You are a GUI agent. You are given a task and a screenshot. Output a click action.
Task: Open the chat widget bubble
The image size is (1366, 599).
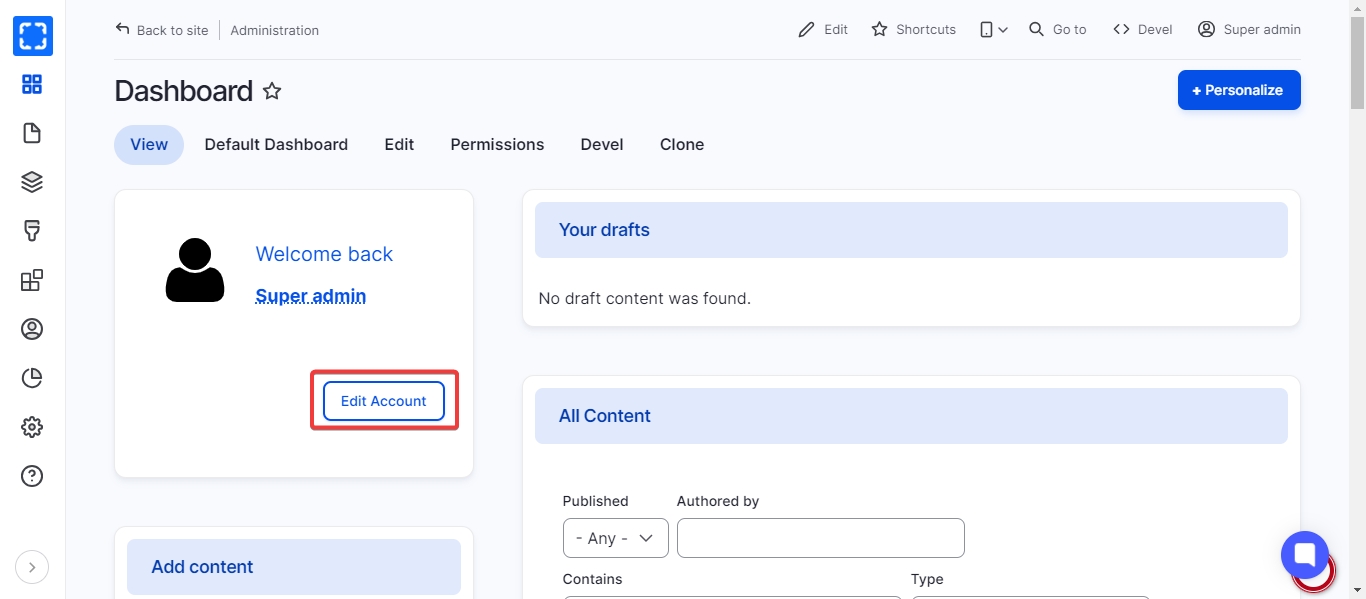1305,555
